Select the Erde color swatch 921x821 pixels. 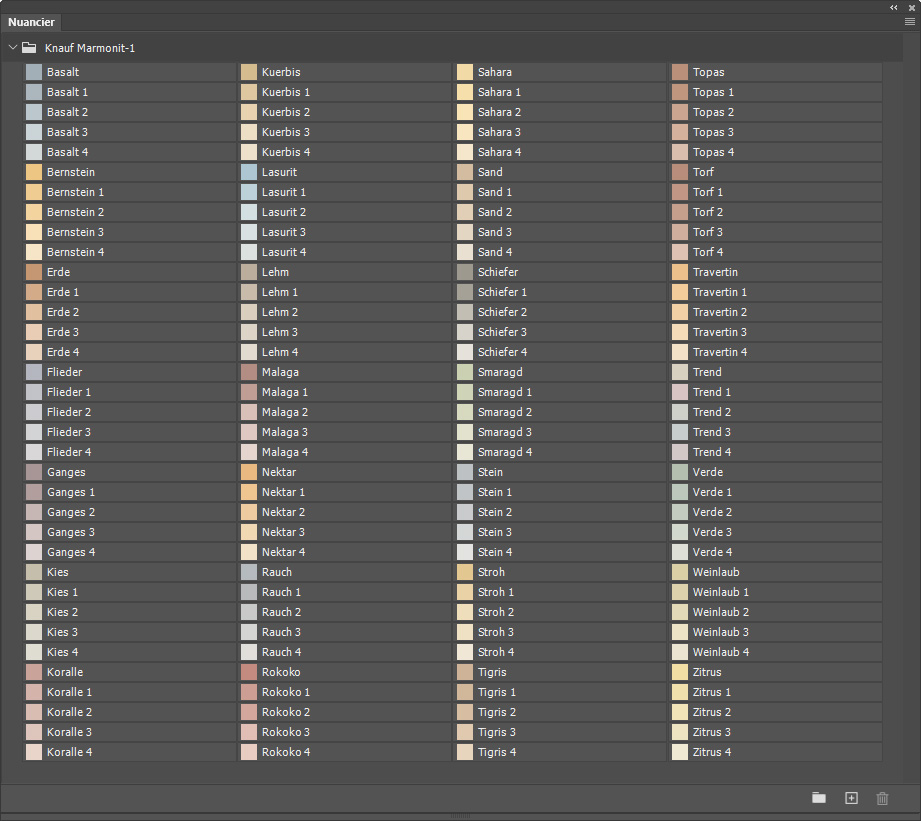pyautogui.click(x=34, y=272)
